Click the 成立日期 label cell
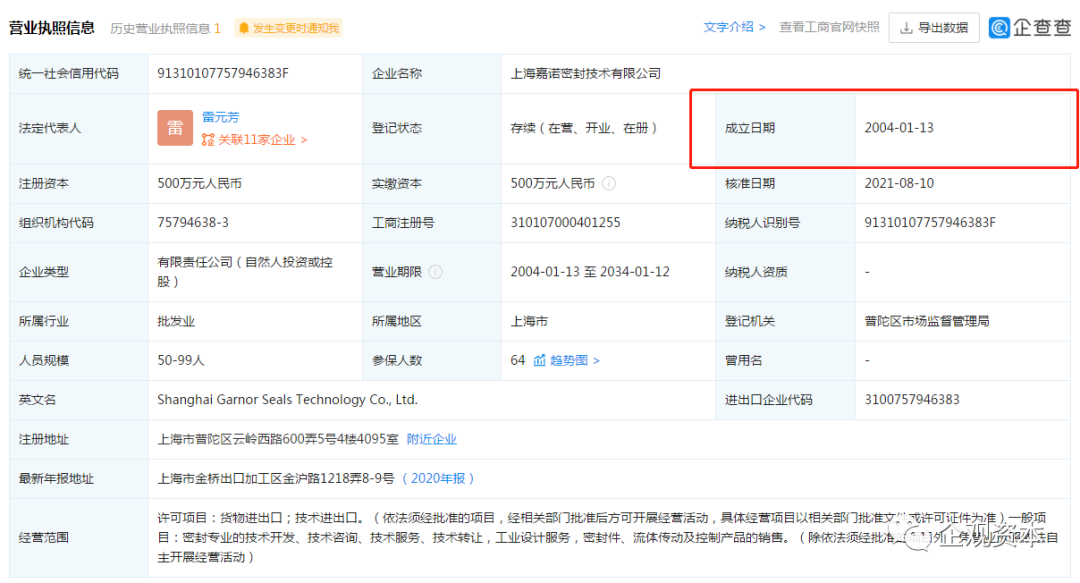This screenshot has width=1080, height=583. [785, 128]
